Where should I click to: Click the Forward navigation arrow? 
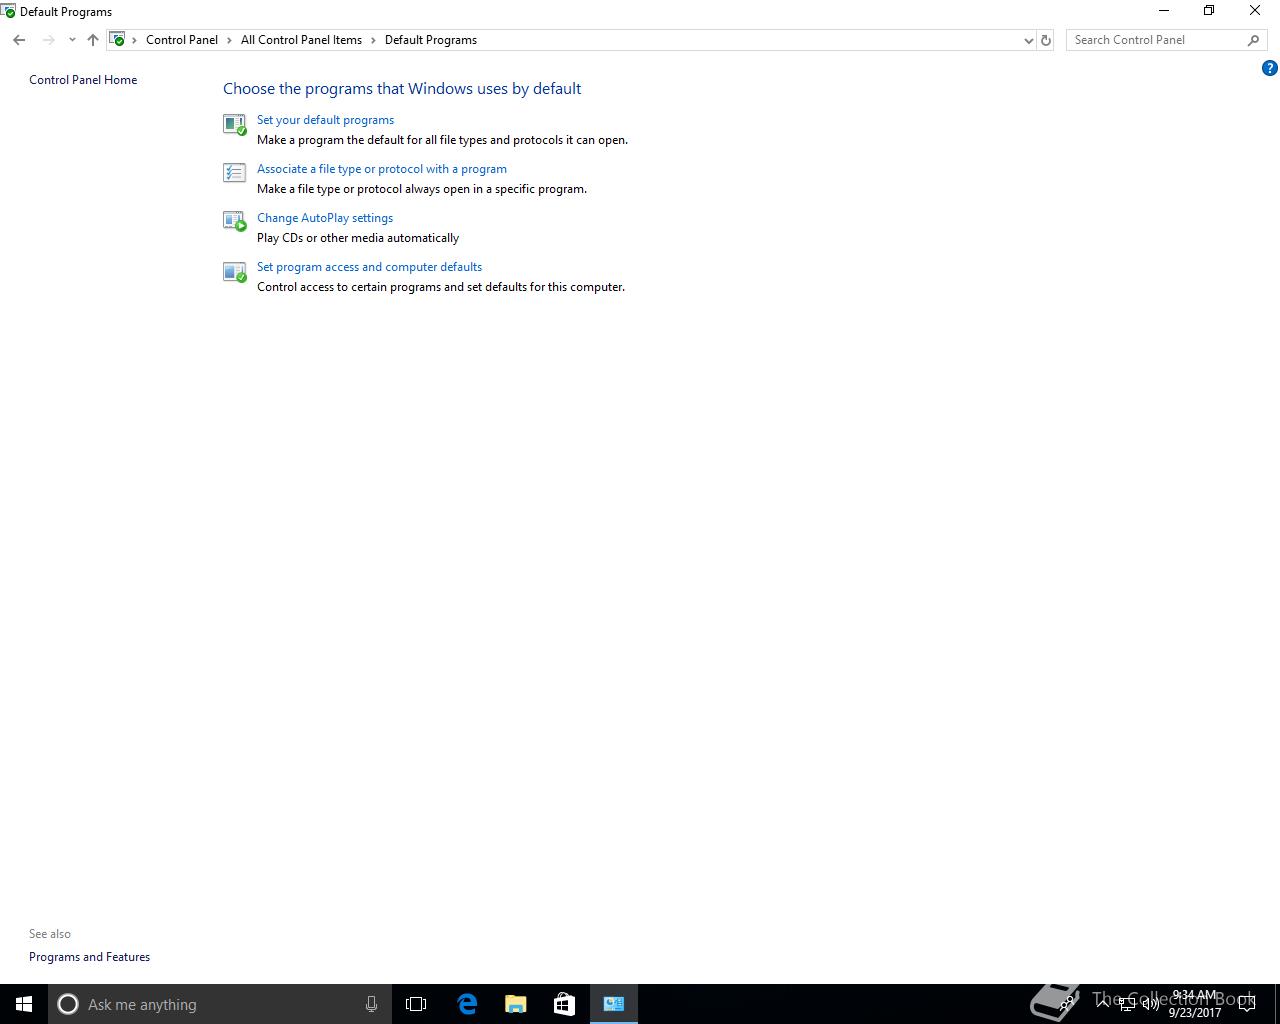[x=48, y=40]
